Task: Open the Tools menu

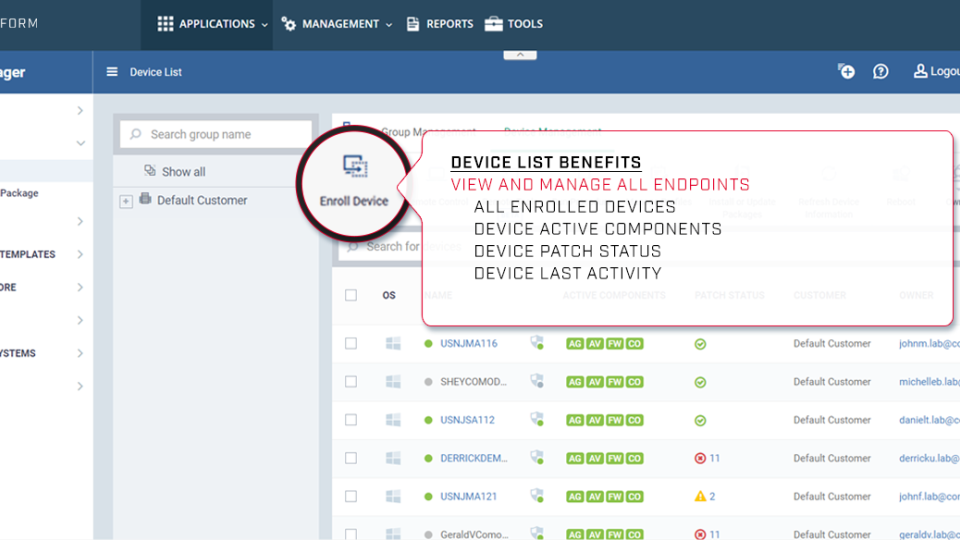Action: pos(514,24)
